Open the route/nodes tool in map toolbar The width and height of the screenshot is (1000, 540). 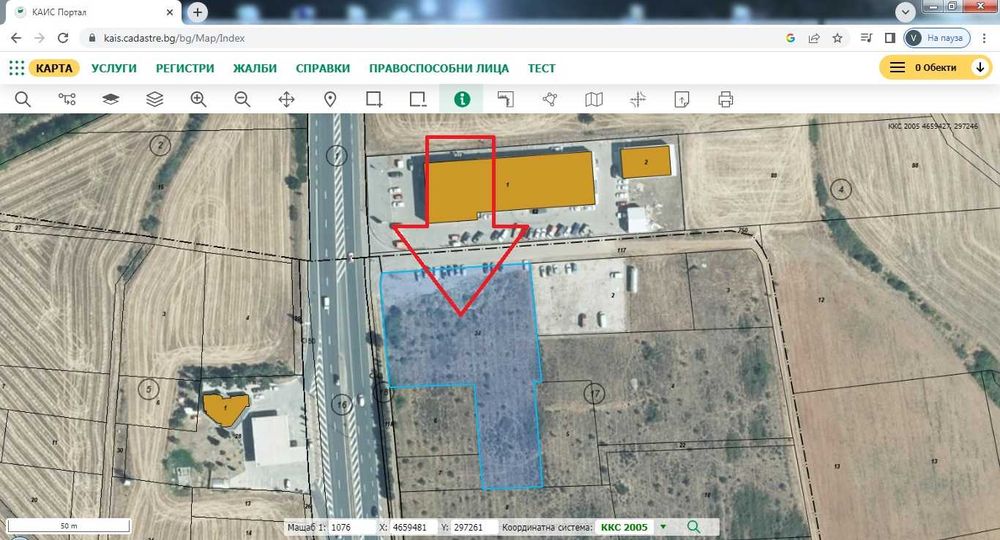click(x=67, y=99)
